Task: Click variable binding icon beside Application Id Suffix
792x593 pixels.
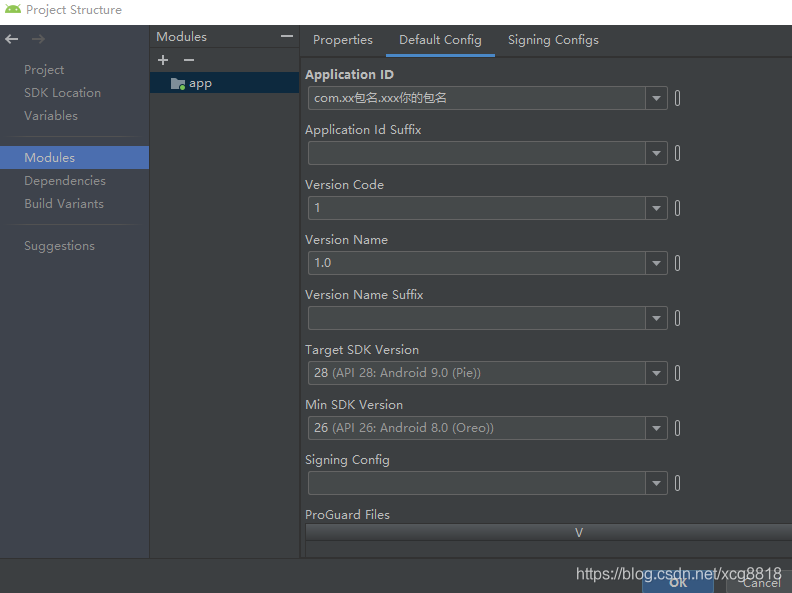Action: point(677,153)
